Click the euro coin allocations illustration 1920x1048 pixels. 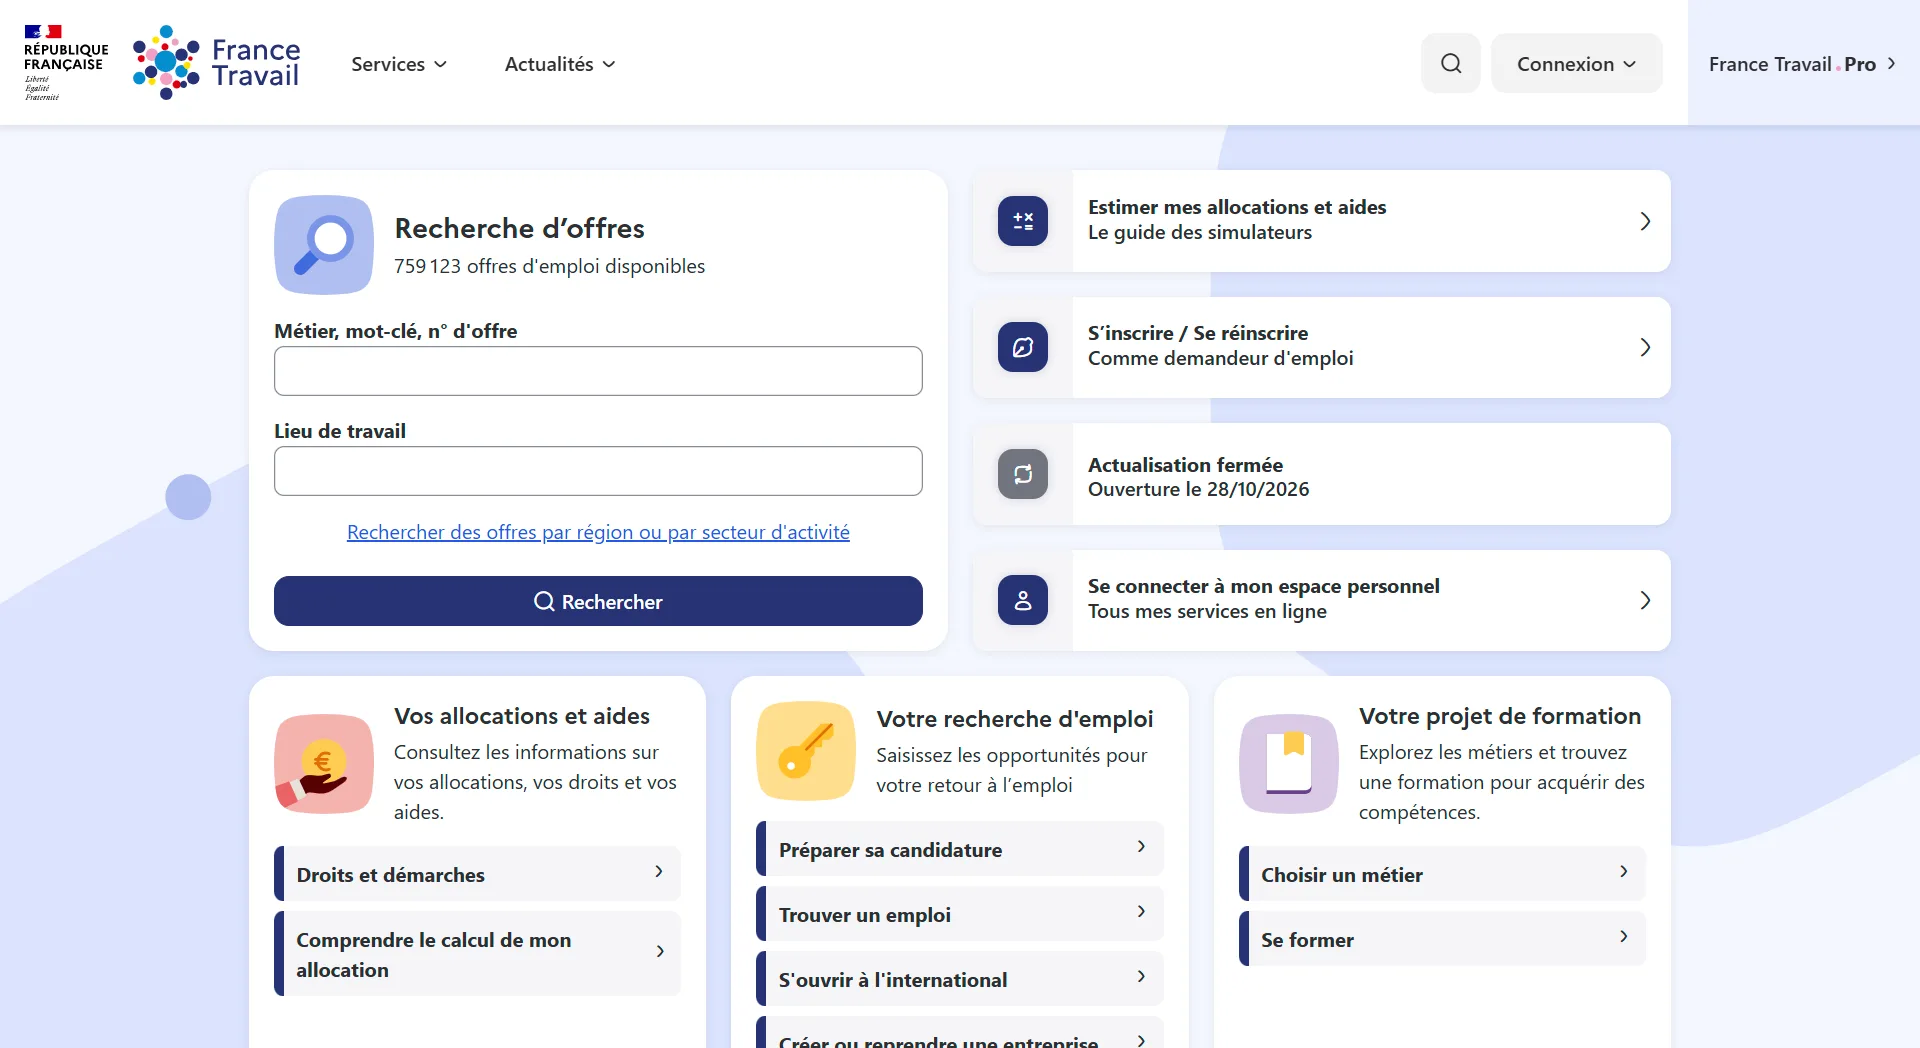pyautogui.click(x=324, y=763)
